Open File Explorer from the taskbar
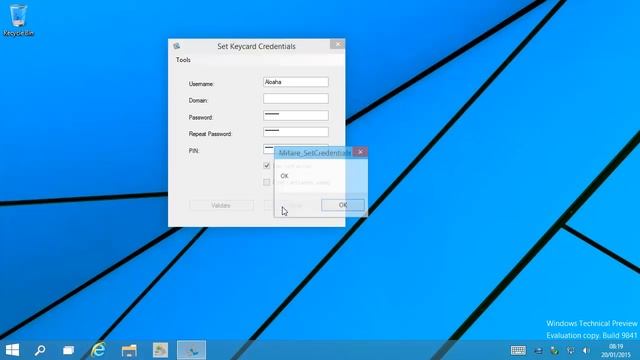640x360 pixels. click(x=129, y=351)
